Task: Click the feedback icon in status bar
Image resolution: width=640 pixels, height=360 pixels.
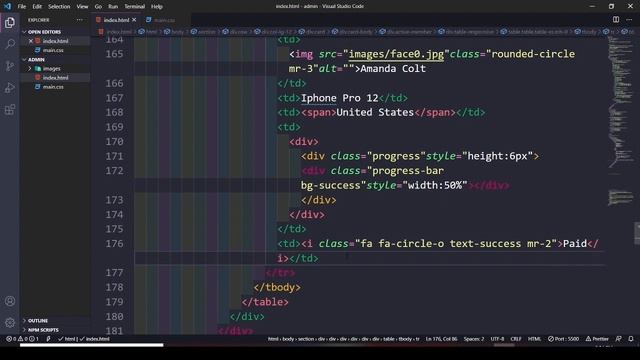Action: coord(619,339)
